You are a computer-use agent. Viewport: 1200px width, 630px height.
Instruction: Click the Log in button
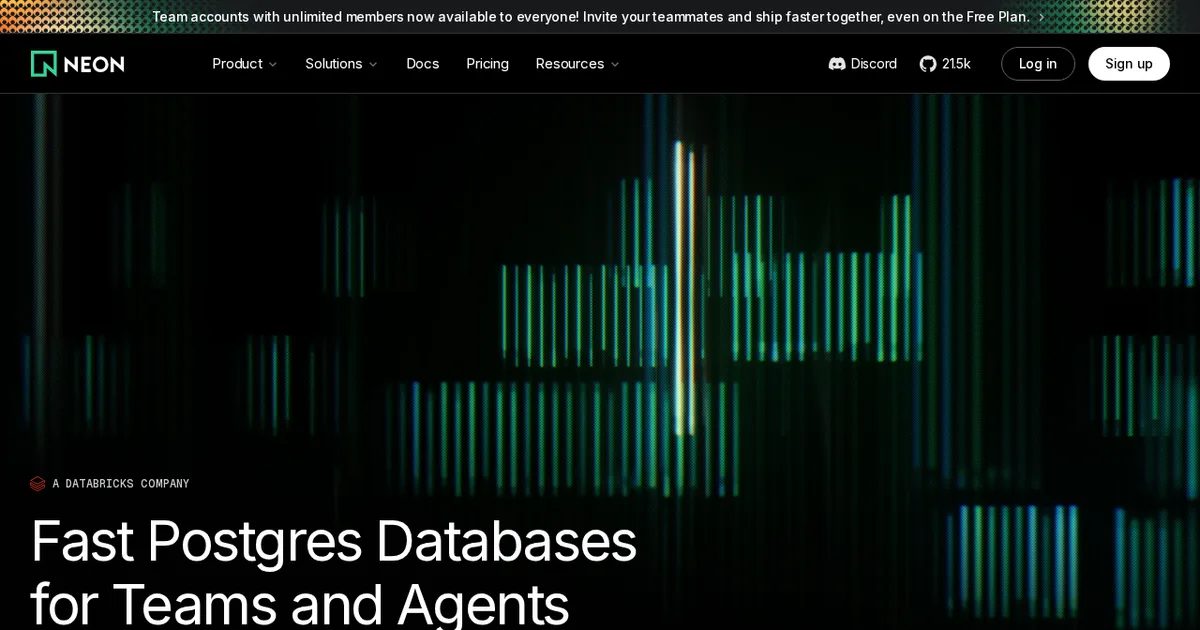(x=1038, y=64)
